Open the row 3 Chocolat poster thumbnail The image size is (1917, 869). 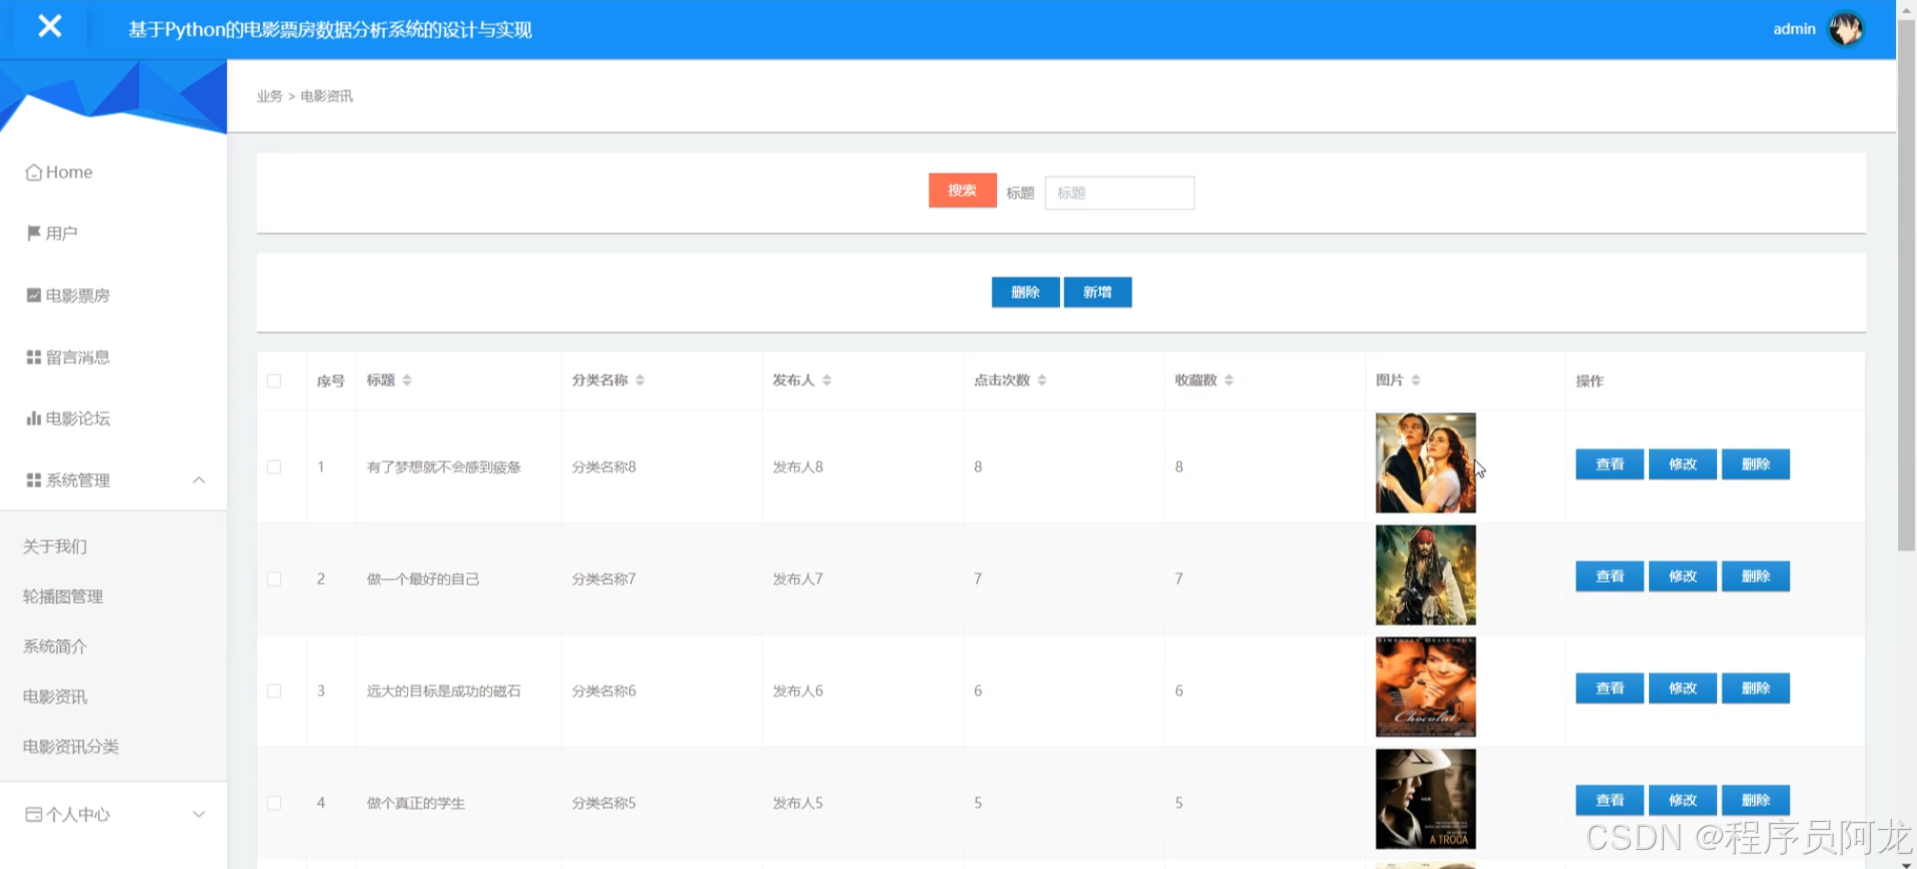tap(1425, 687)
